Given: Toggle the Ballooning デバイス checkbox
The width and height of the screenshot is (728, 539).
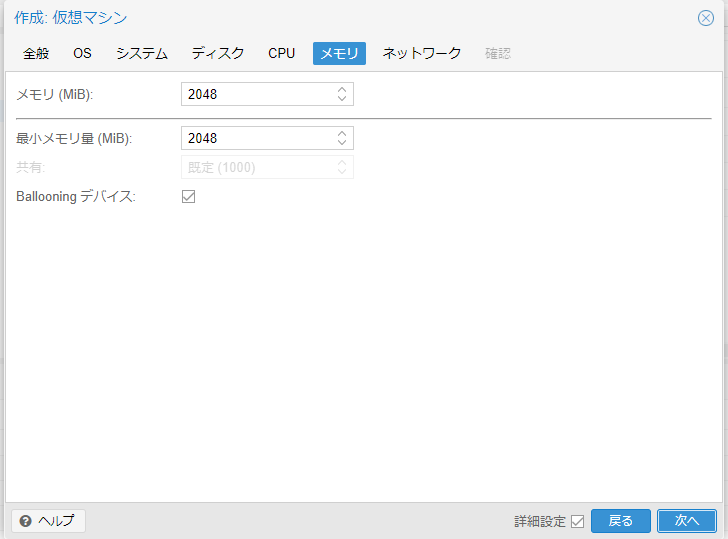Looking at the screenshot, I should pos(188,197).
